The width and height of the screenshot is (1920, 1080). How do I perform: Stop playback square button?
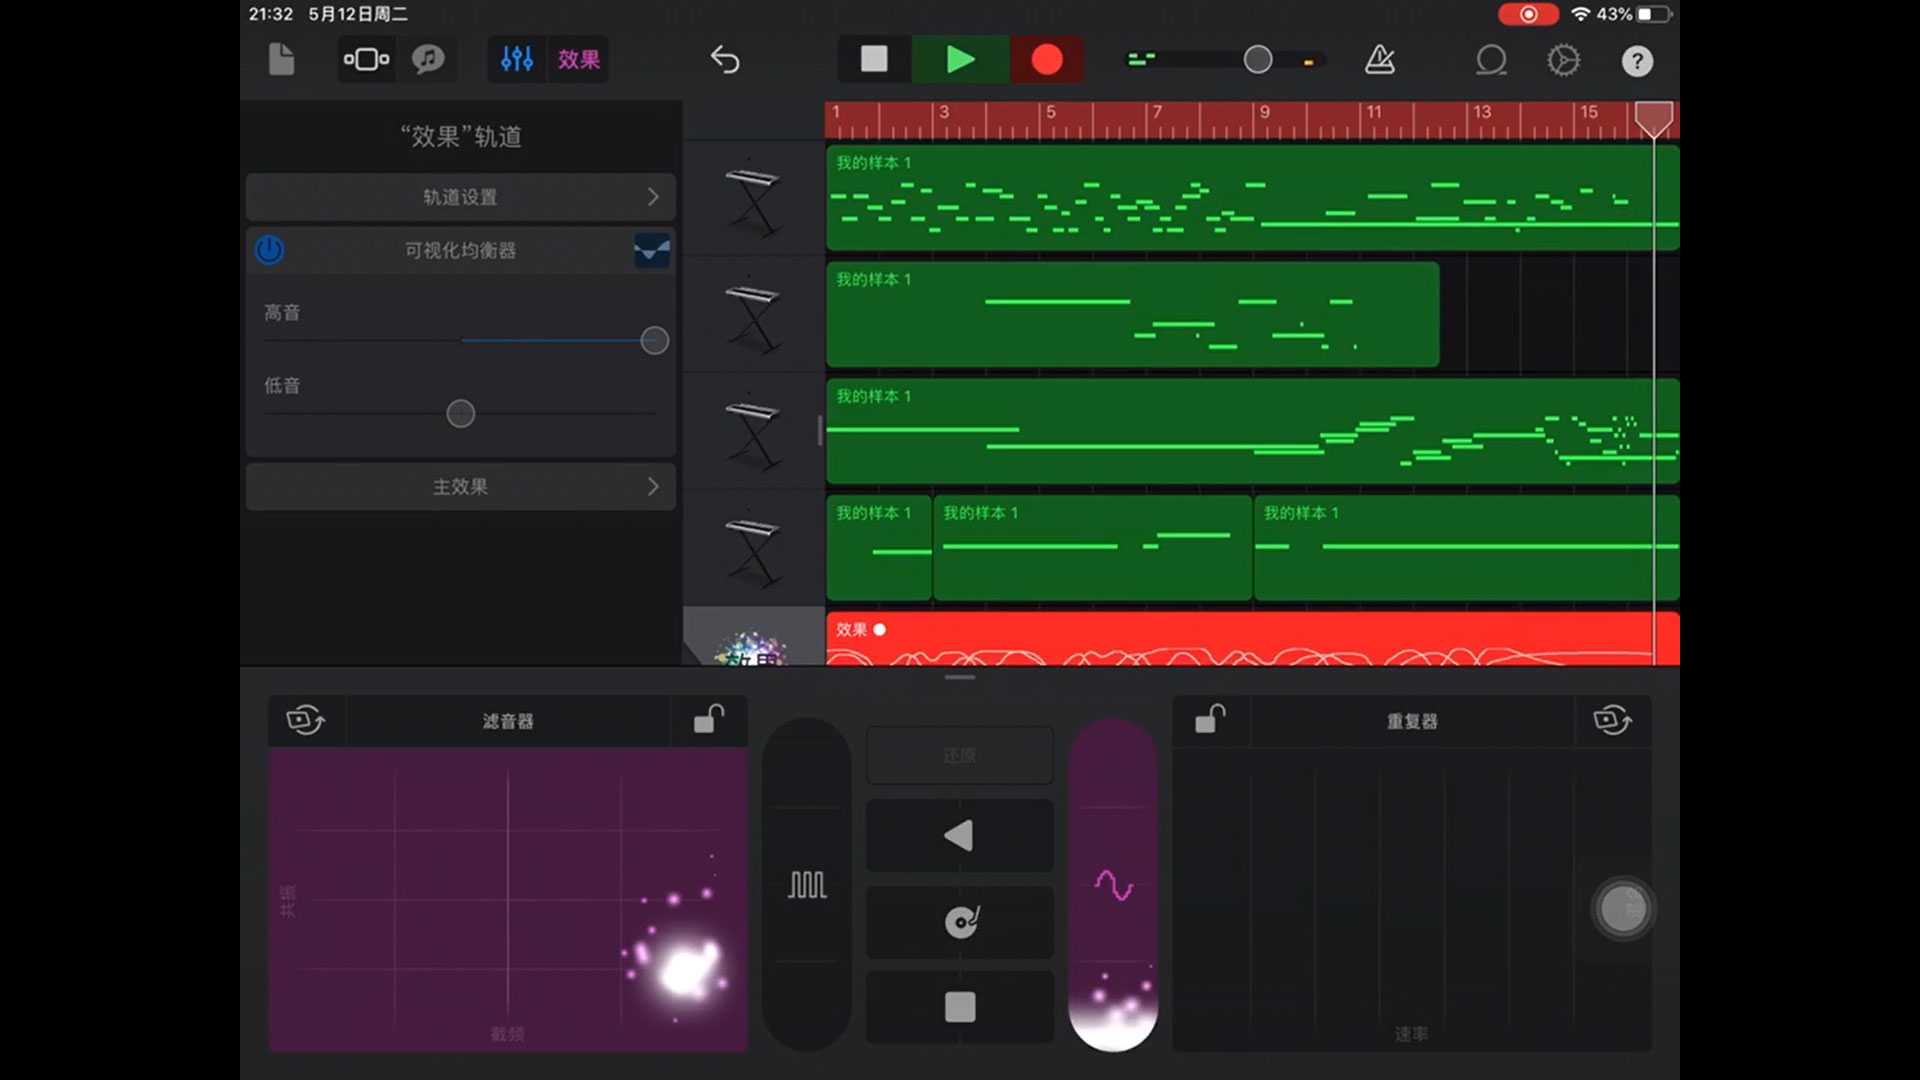(875, 59)
